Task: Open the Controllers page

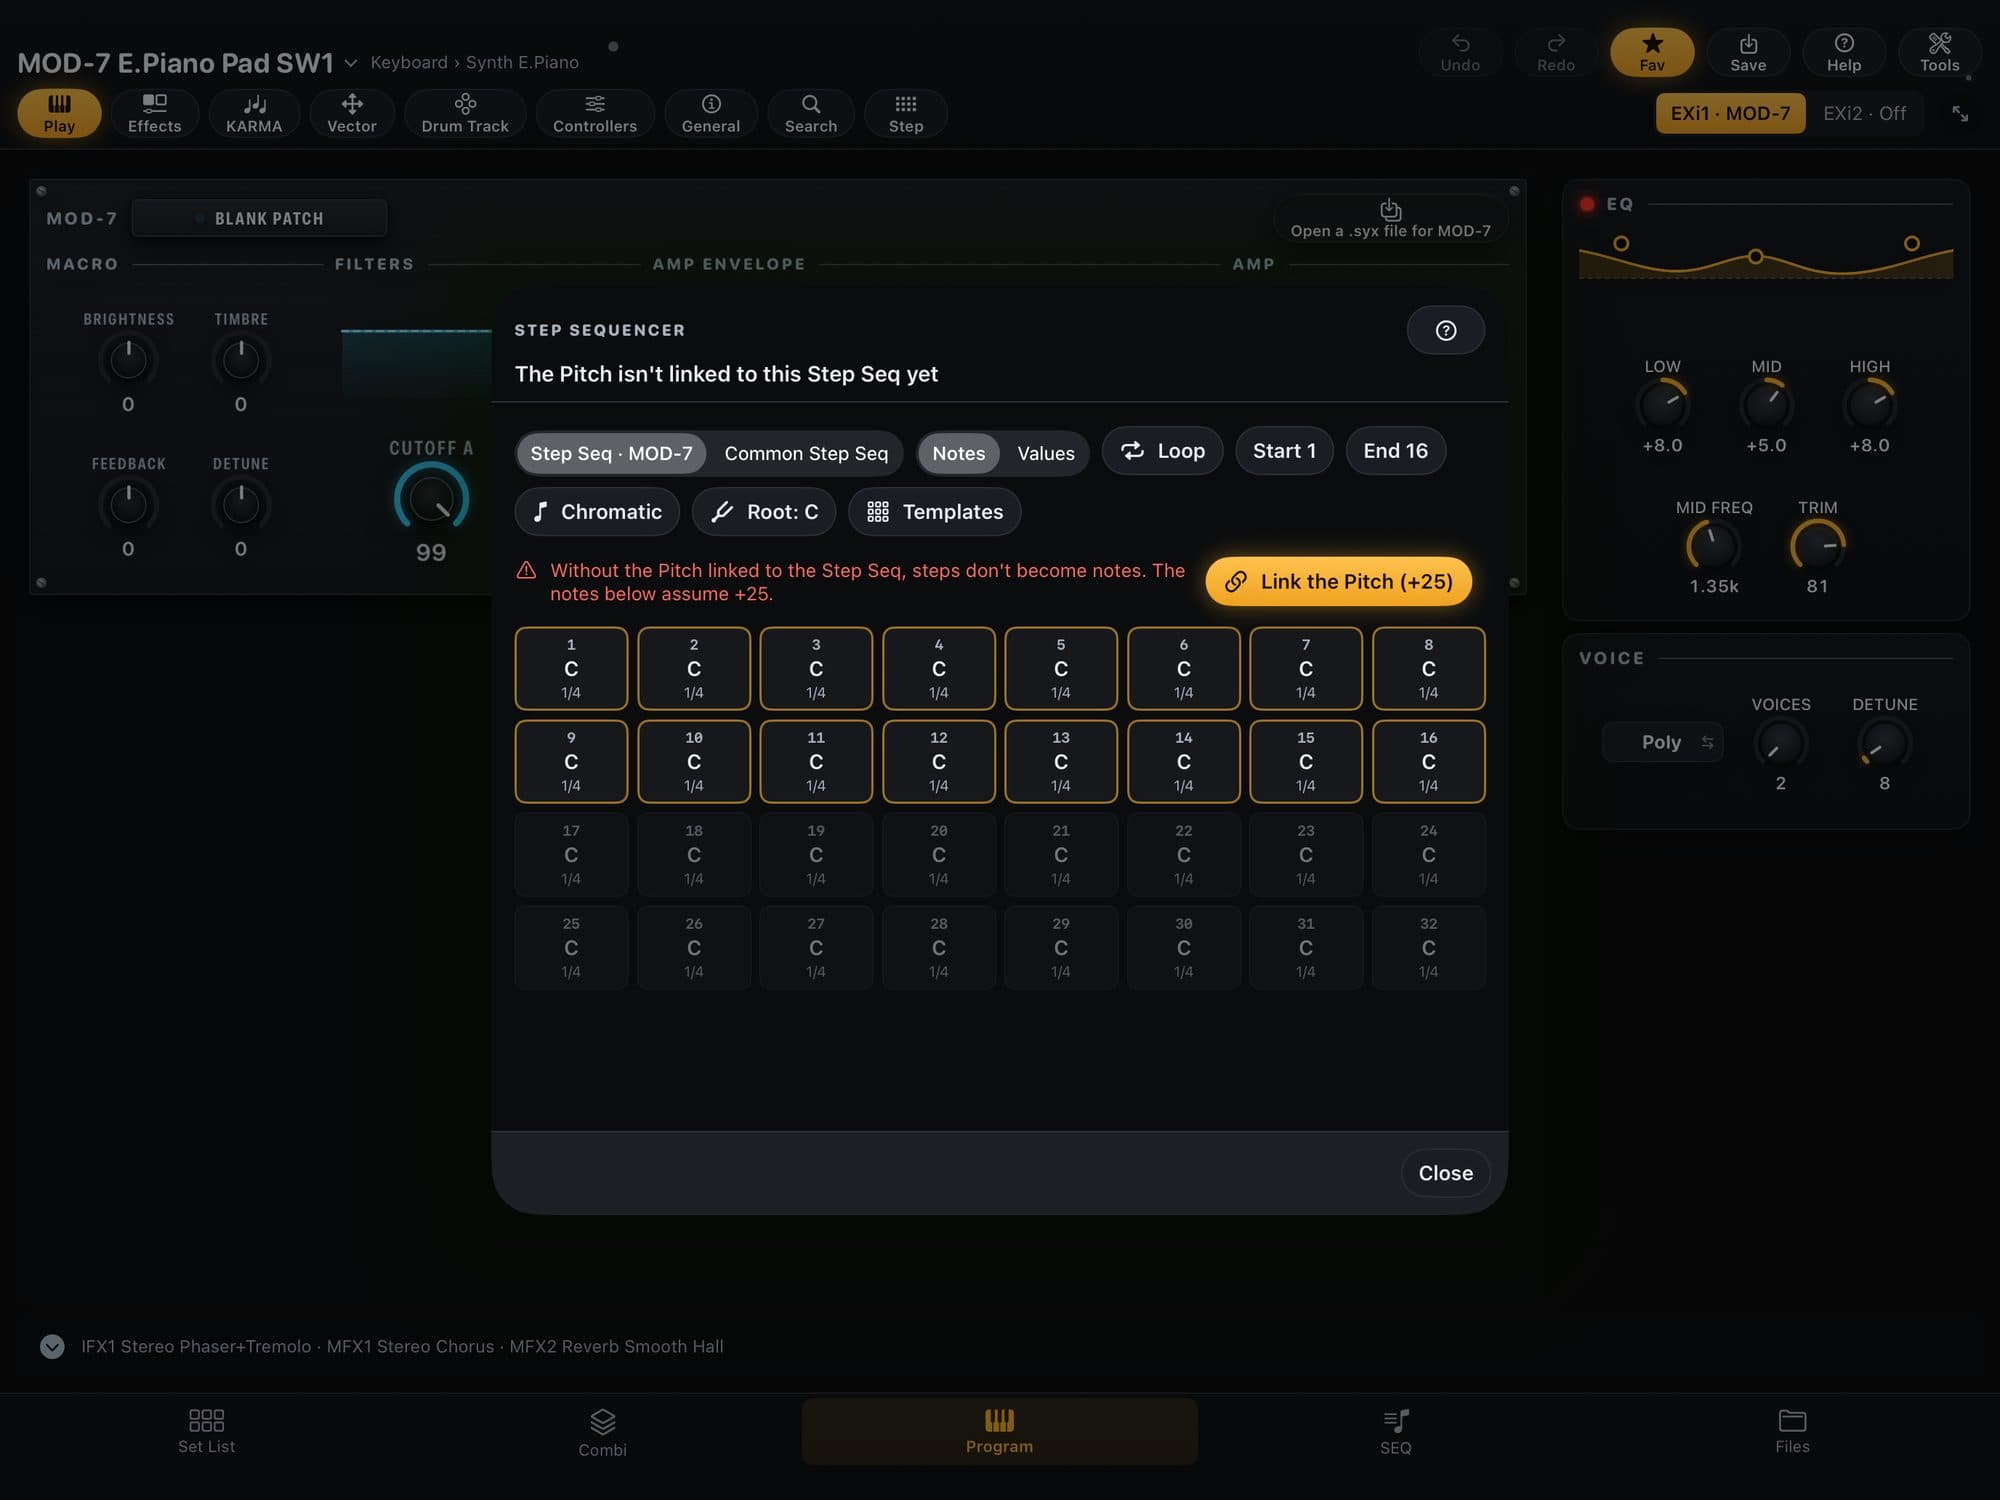Action: (x=595, y=113)
